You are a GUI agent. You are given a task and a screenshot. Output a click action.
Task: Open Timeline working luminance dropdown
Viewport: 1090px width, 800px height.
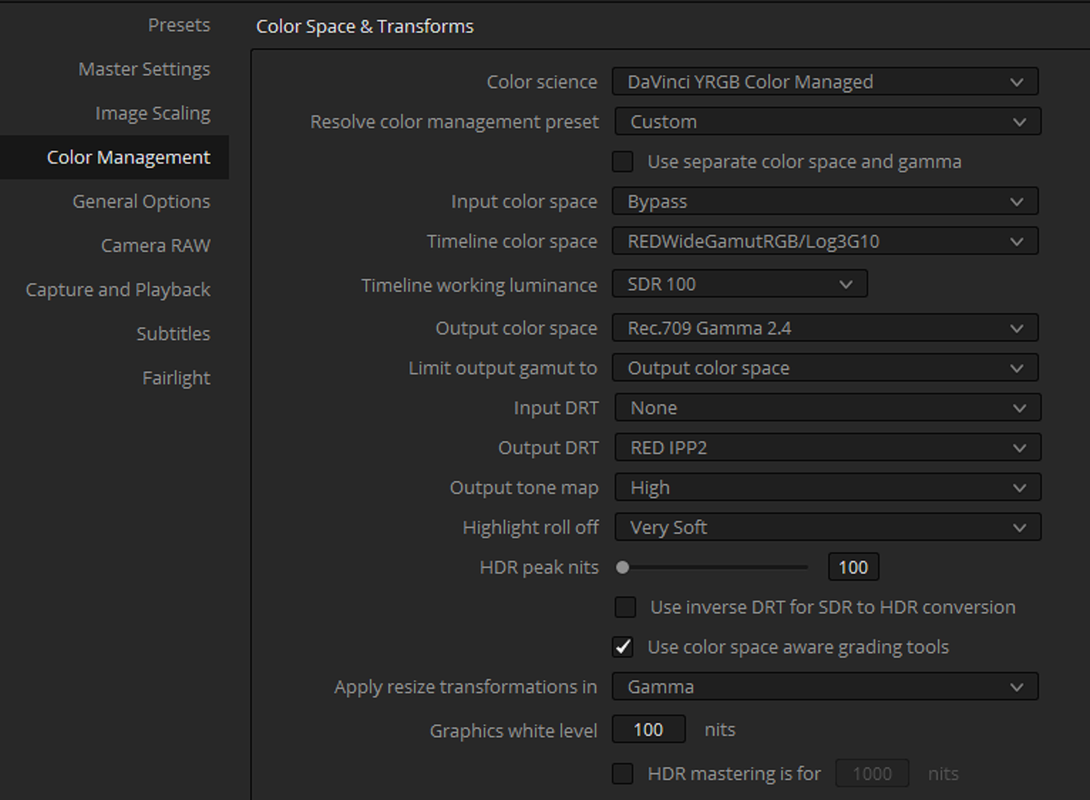[x=740, y=284]
